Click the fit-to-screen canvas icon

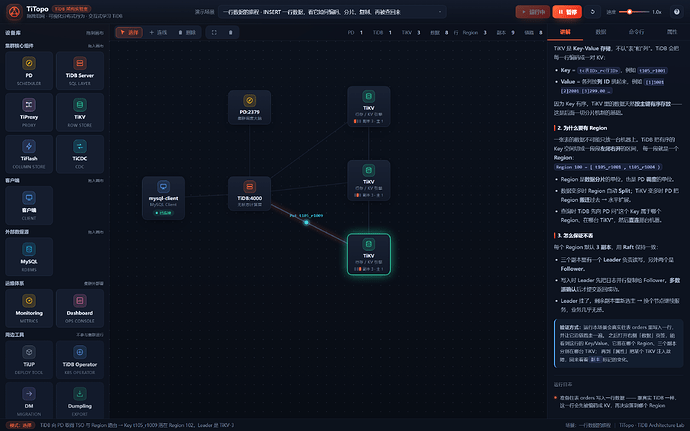point(214,32)
